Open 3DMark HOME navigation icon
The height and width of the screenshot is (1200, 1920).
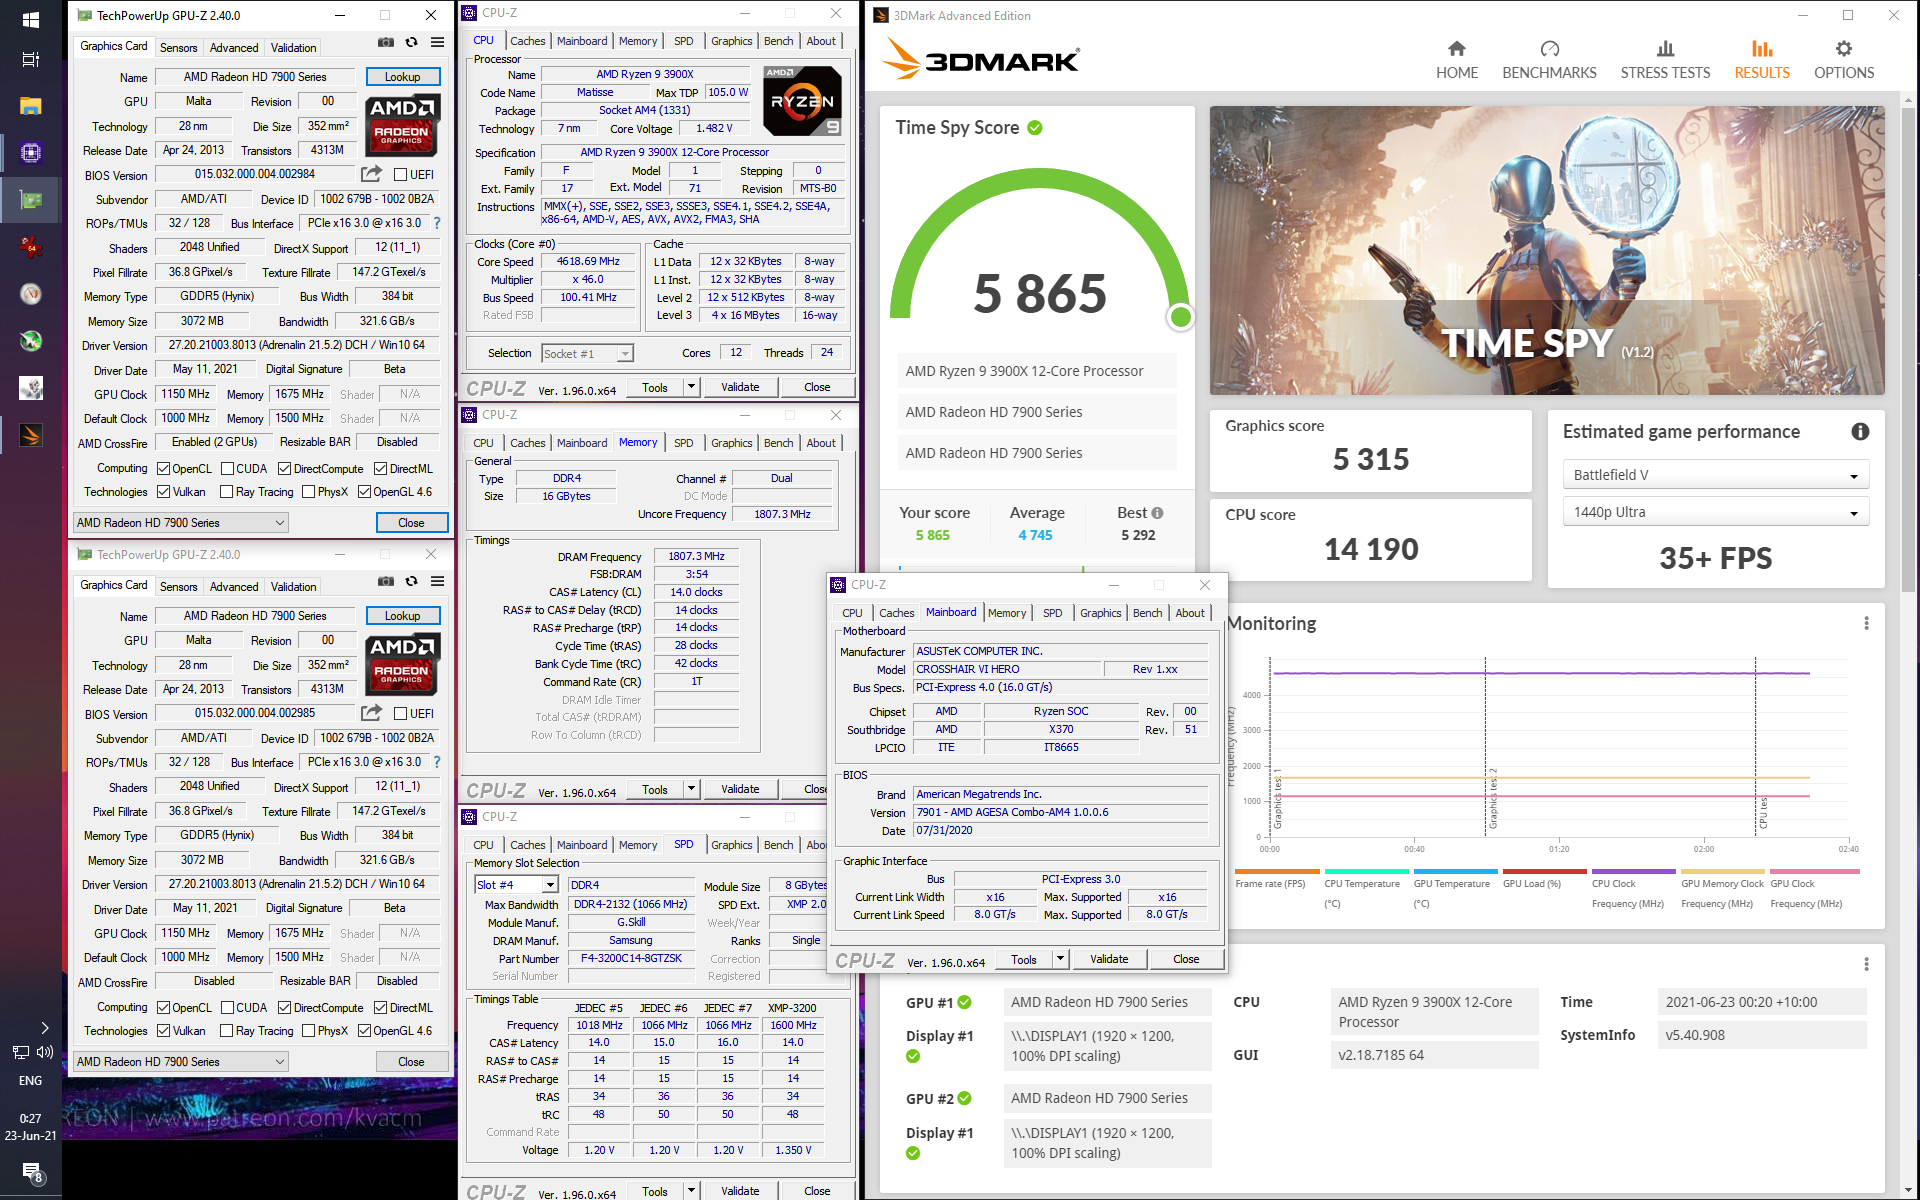click(x=1456, y=48)
